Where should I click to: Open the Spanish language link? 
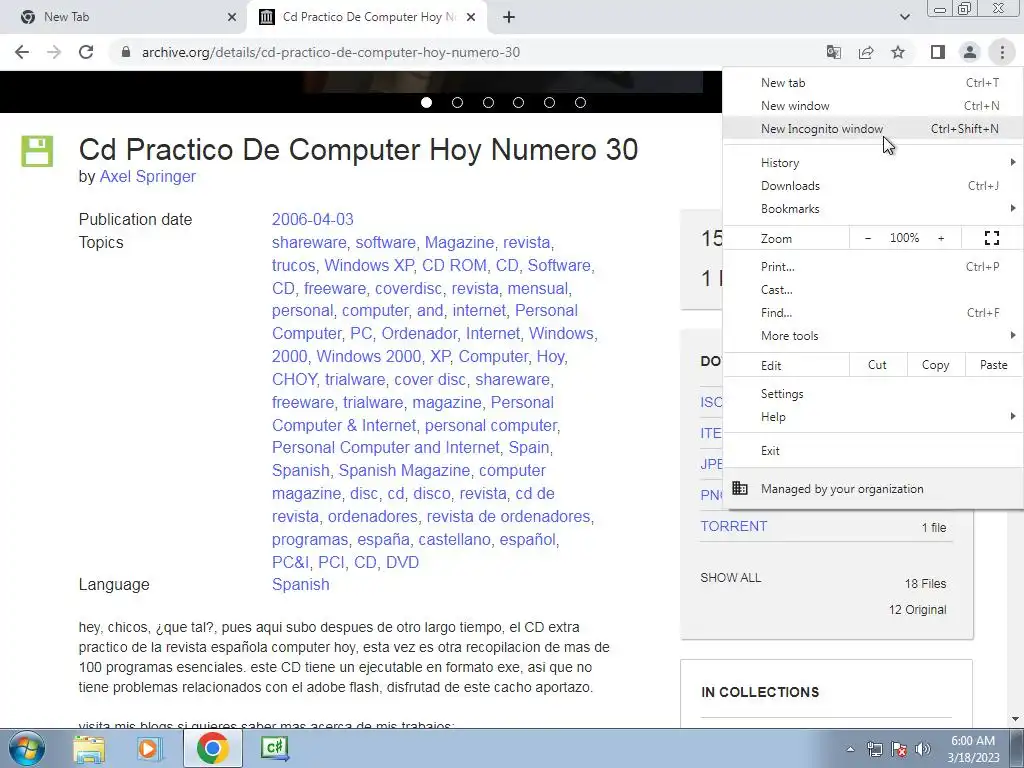tap(300, 584)
